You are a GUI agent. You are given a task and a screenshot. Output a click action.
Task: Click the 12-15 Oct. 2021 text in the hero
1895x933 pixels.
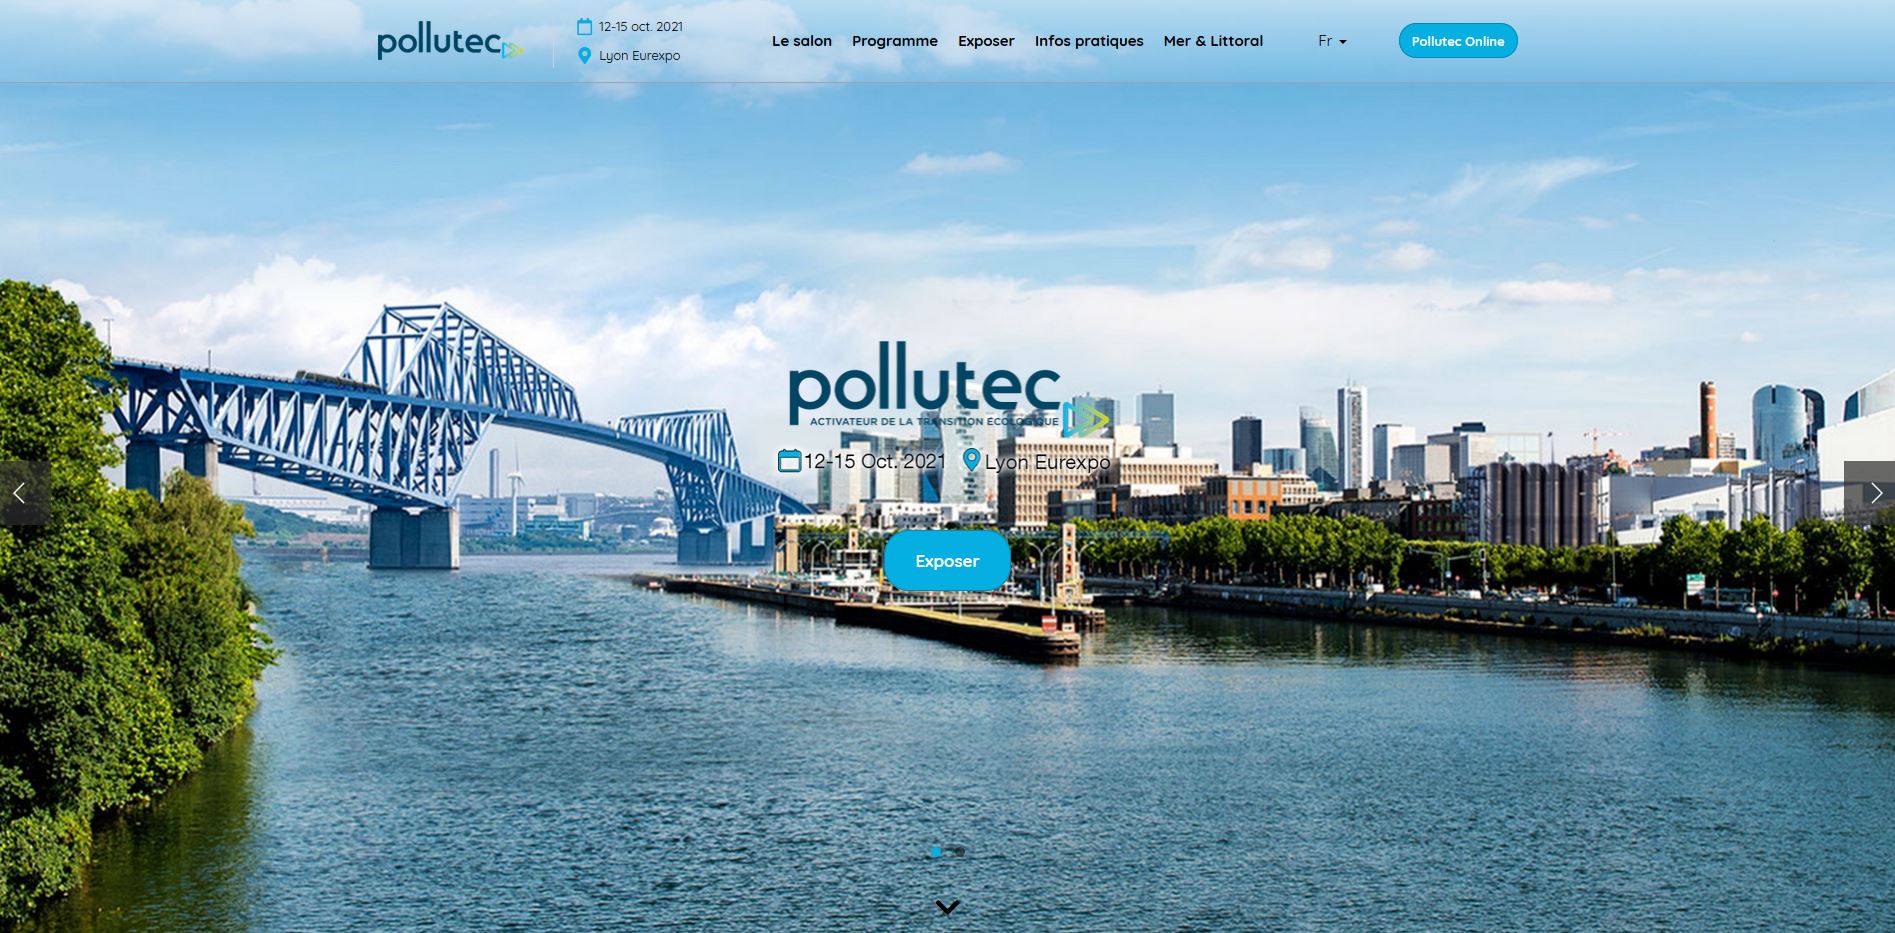(x=874, y=461)
